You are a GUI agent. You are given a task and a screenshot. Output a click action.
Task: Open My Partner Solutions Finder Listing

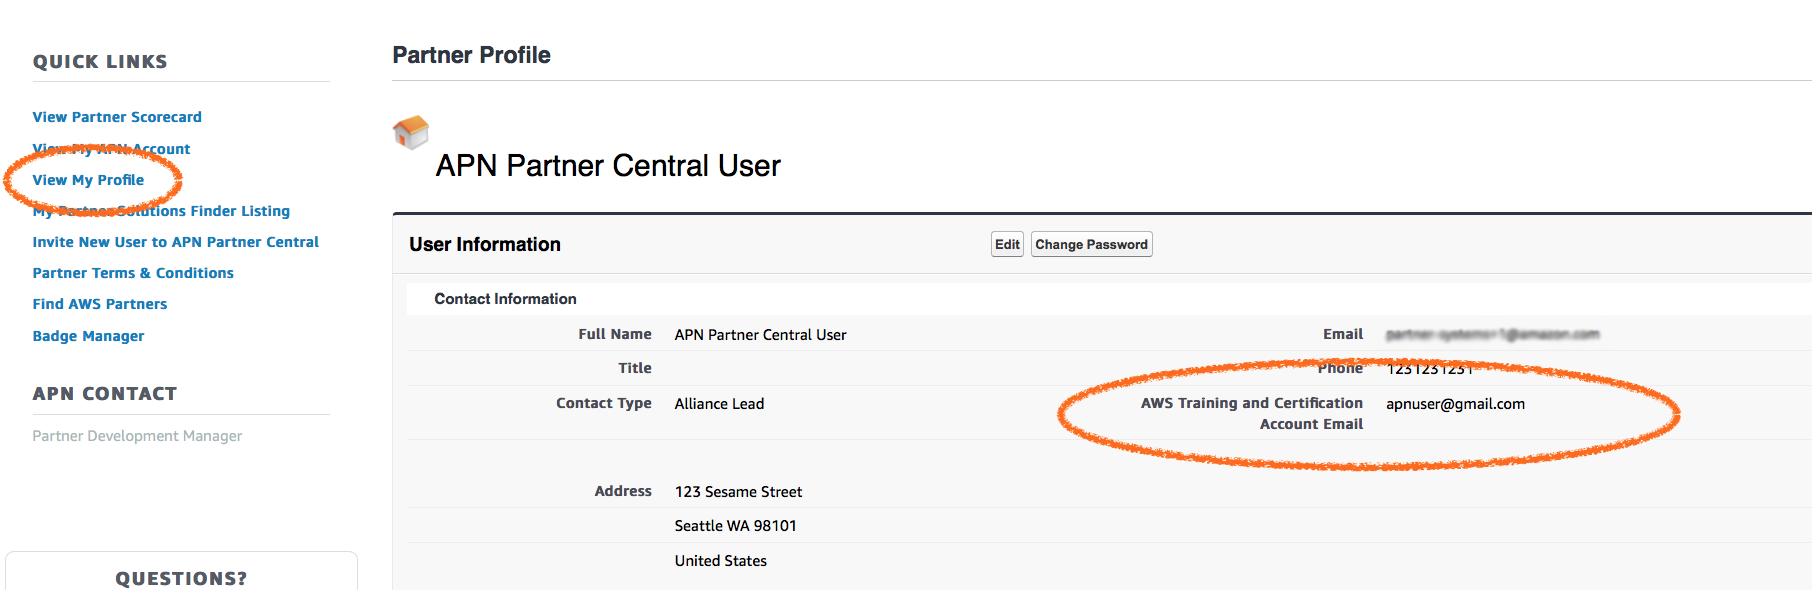click(161, 211)
